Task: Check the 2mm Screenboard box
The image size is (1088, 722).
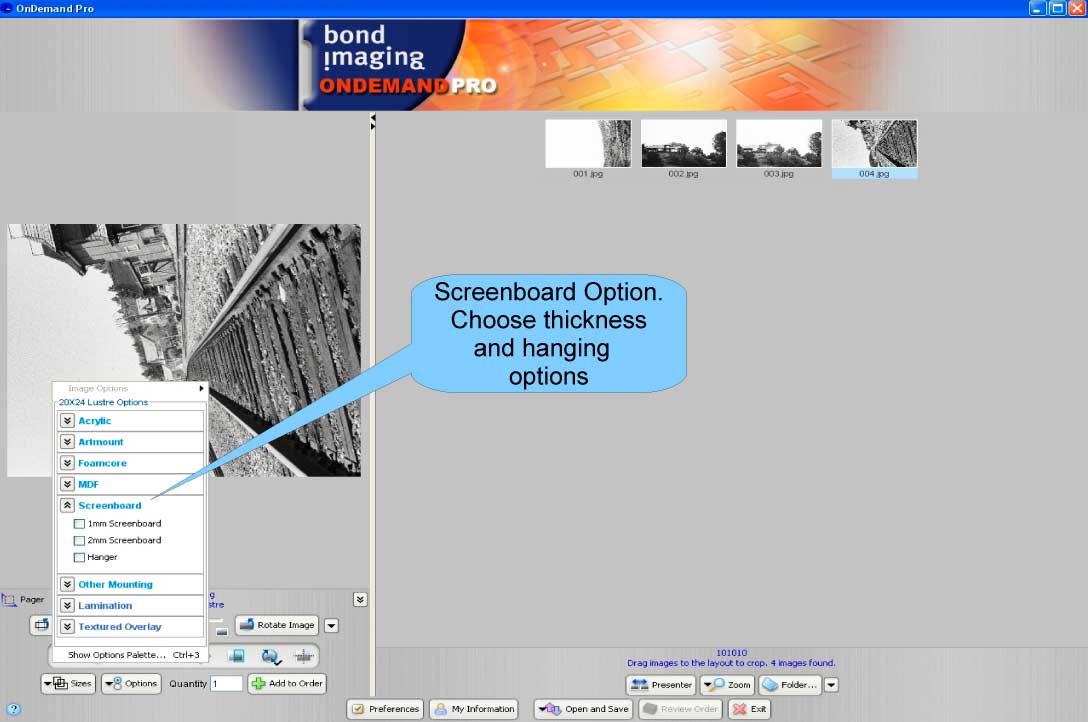Action: coord(78,540)
